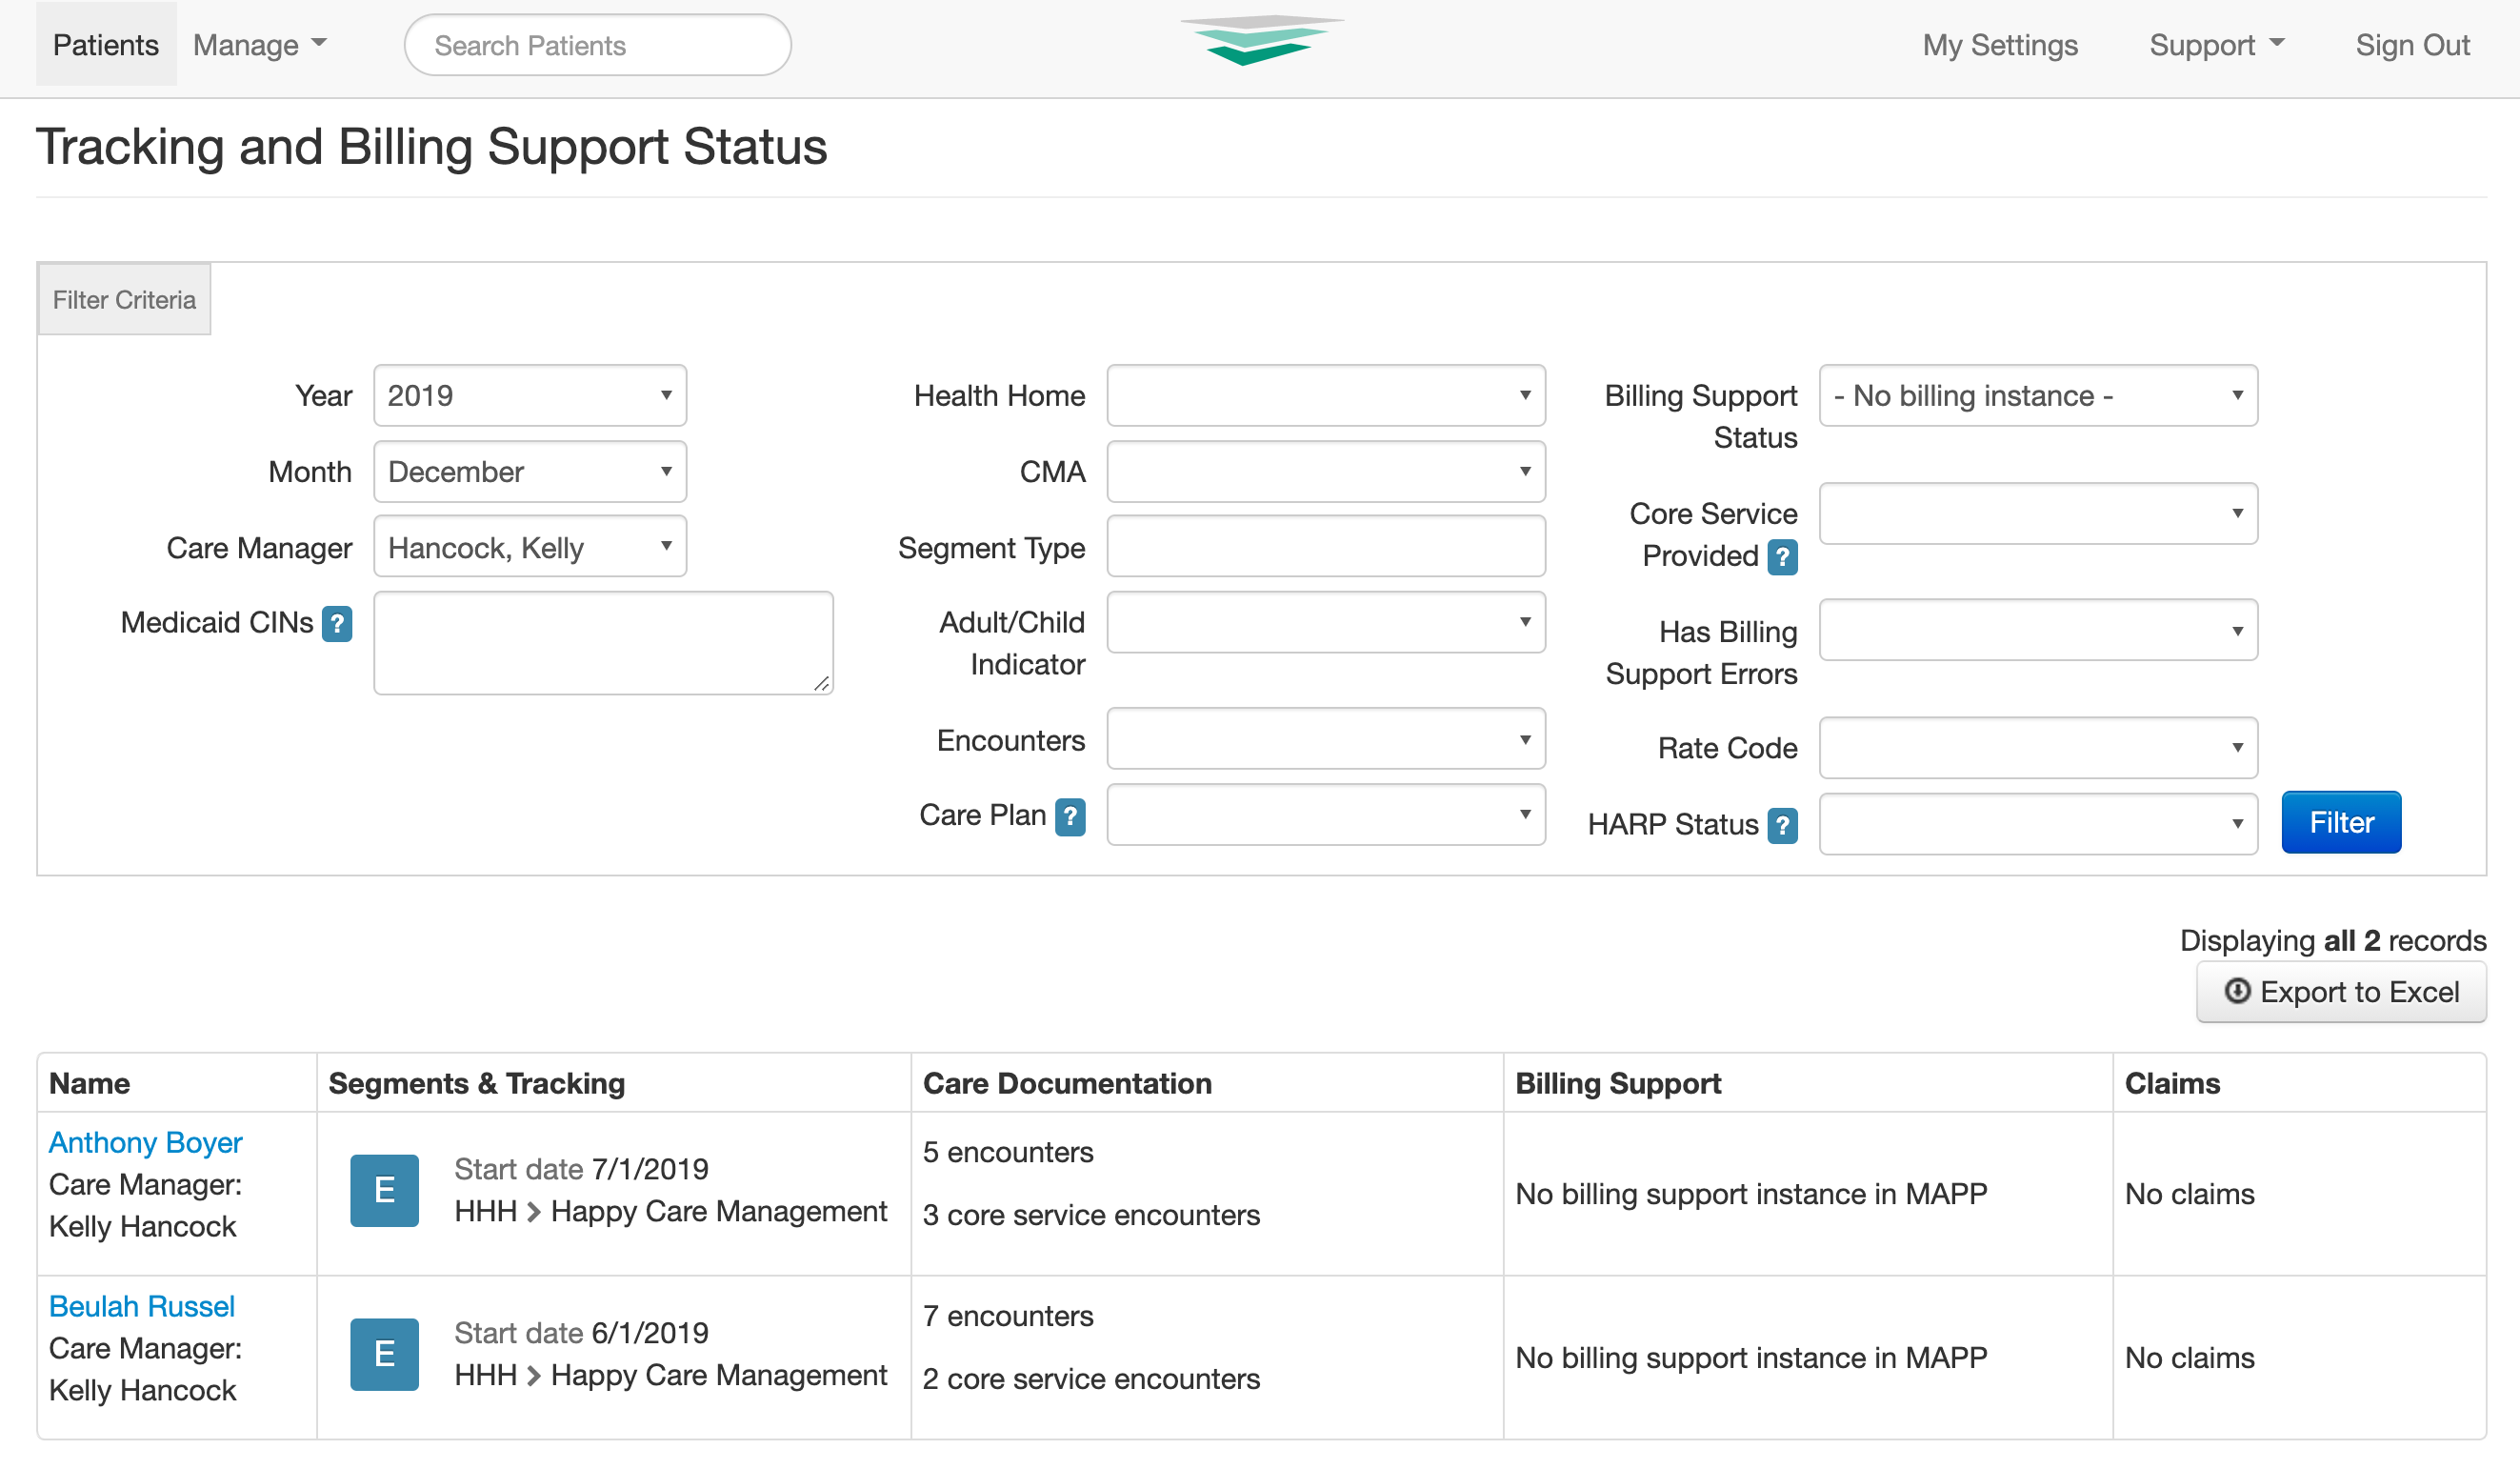Open patient Anthony Boyer's record
The height and width of the screenshot is (1469, 2520).
[x=146, y=1142]
